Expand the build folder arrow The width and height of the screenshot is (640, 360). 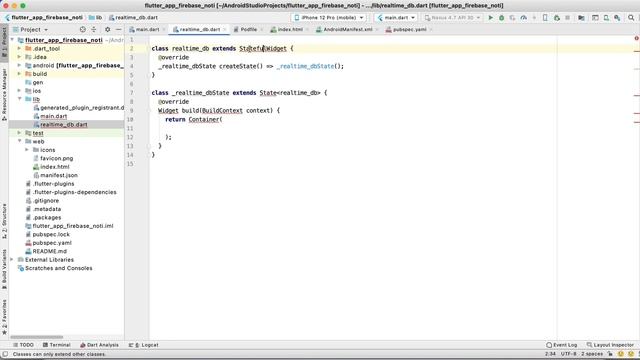coord(19,74)
